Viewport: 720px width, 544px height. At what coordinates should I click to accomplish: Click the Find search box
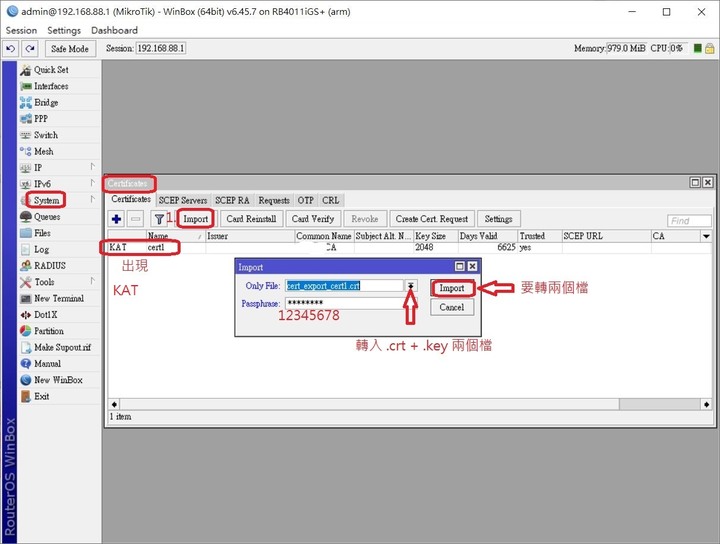point(689,221)
